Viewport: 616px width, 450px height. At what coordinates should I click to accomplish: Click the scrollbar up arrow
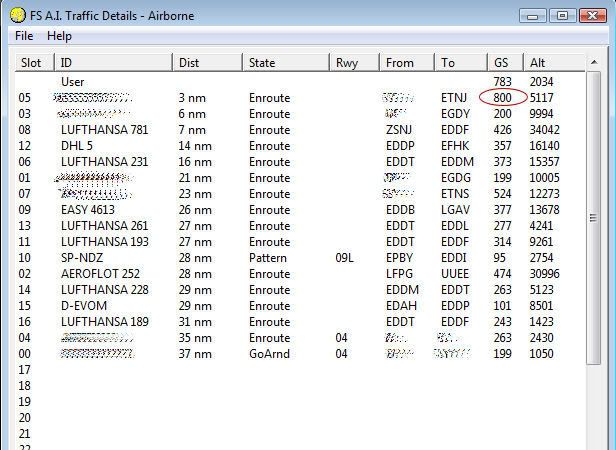pos(594,62)
